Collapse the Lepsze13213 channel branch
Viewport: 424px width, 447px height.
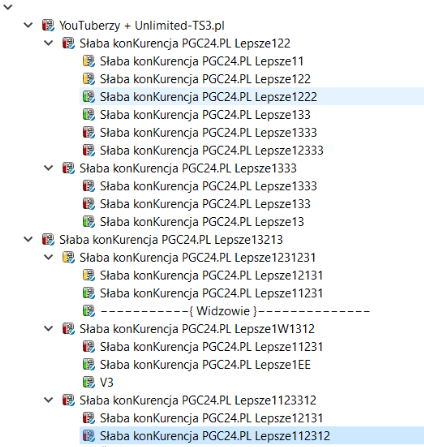pos(28,239)
